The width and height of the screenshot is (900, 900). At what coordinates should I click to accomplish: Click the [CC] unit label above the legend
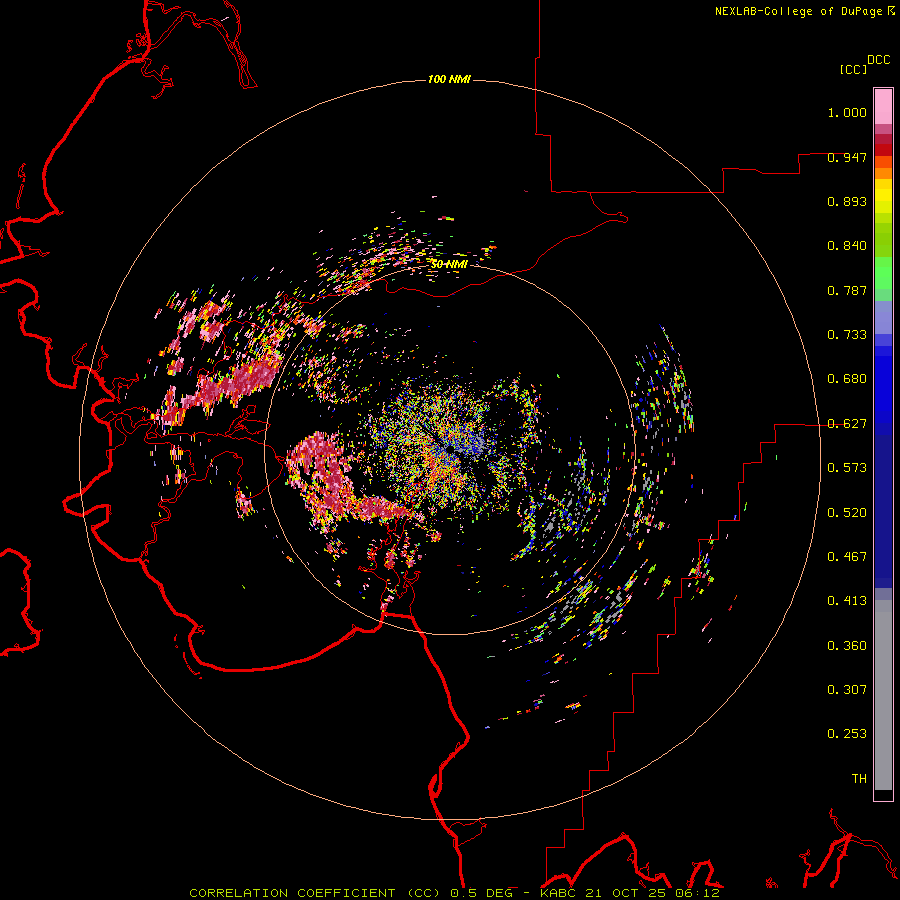[854, 69]
